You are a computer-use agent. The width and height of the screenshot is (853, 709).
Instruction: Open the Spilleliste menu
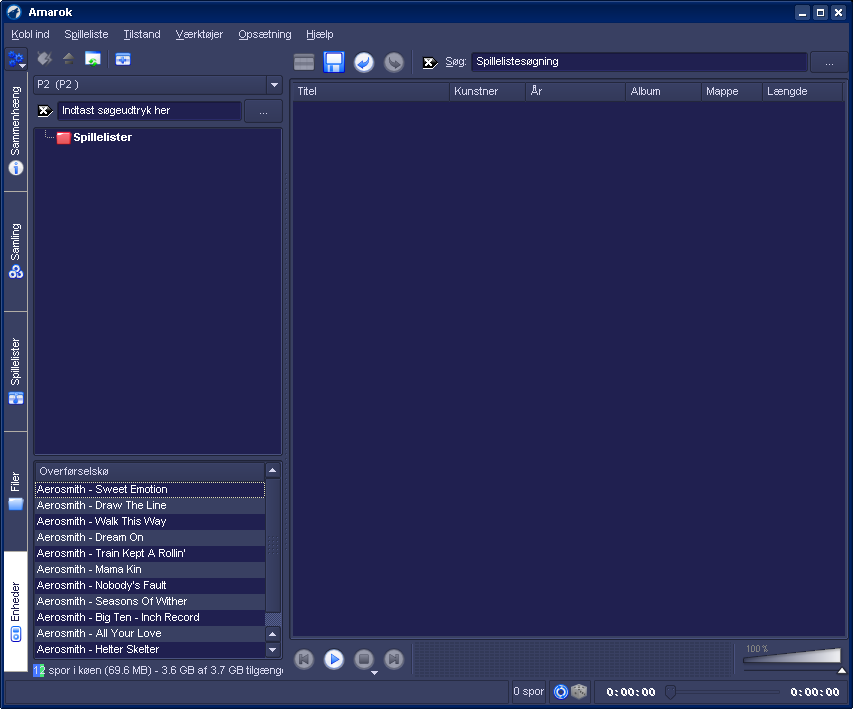(x=86, y=34)
